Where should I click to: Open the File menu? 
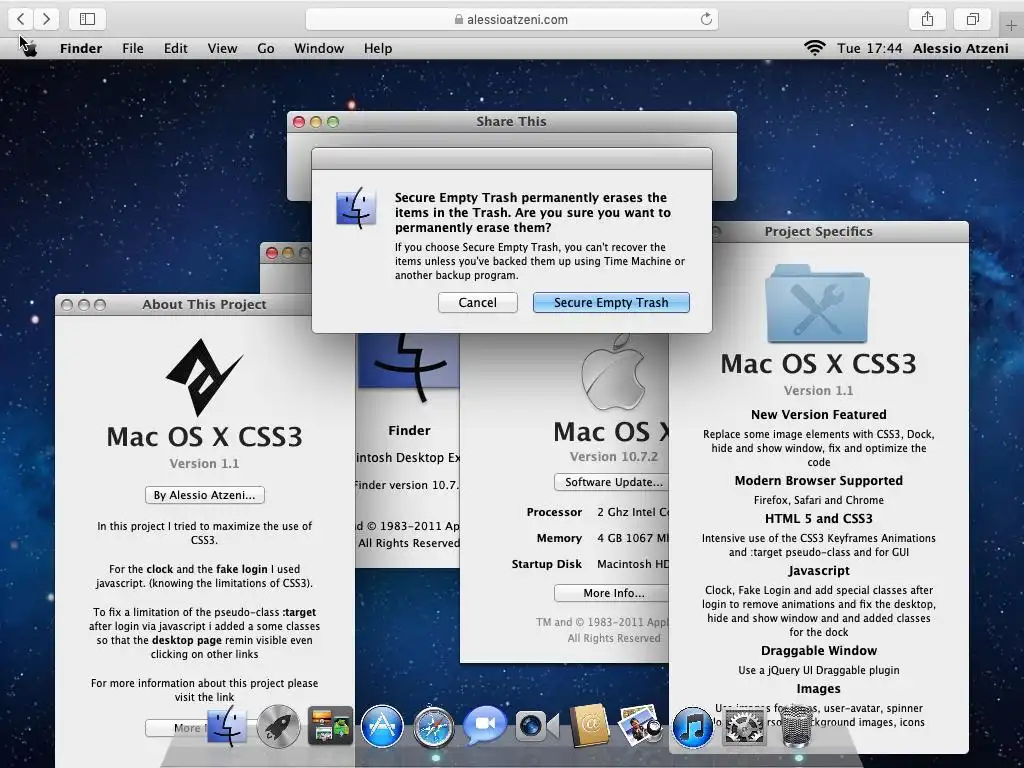(133, 48)
